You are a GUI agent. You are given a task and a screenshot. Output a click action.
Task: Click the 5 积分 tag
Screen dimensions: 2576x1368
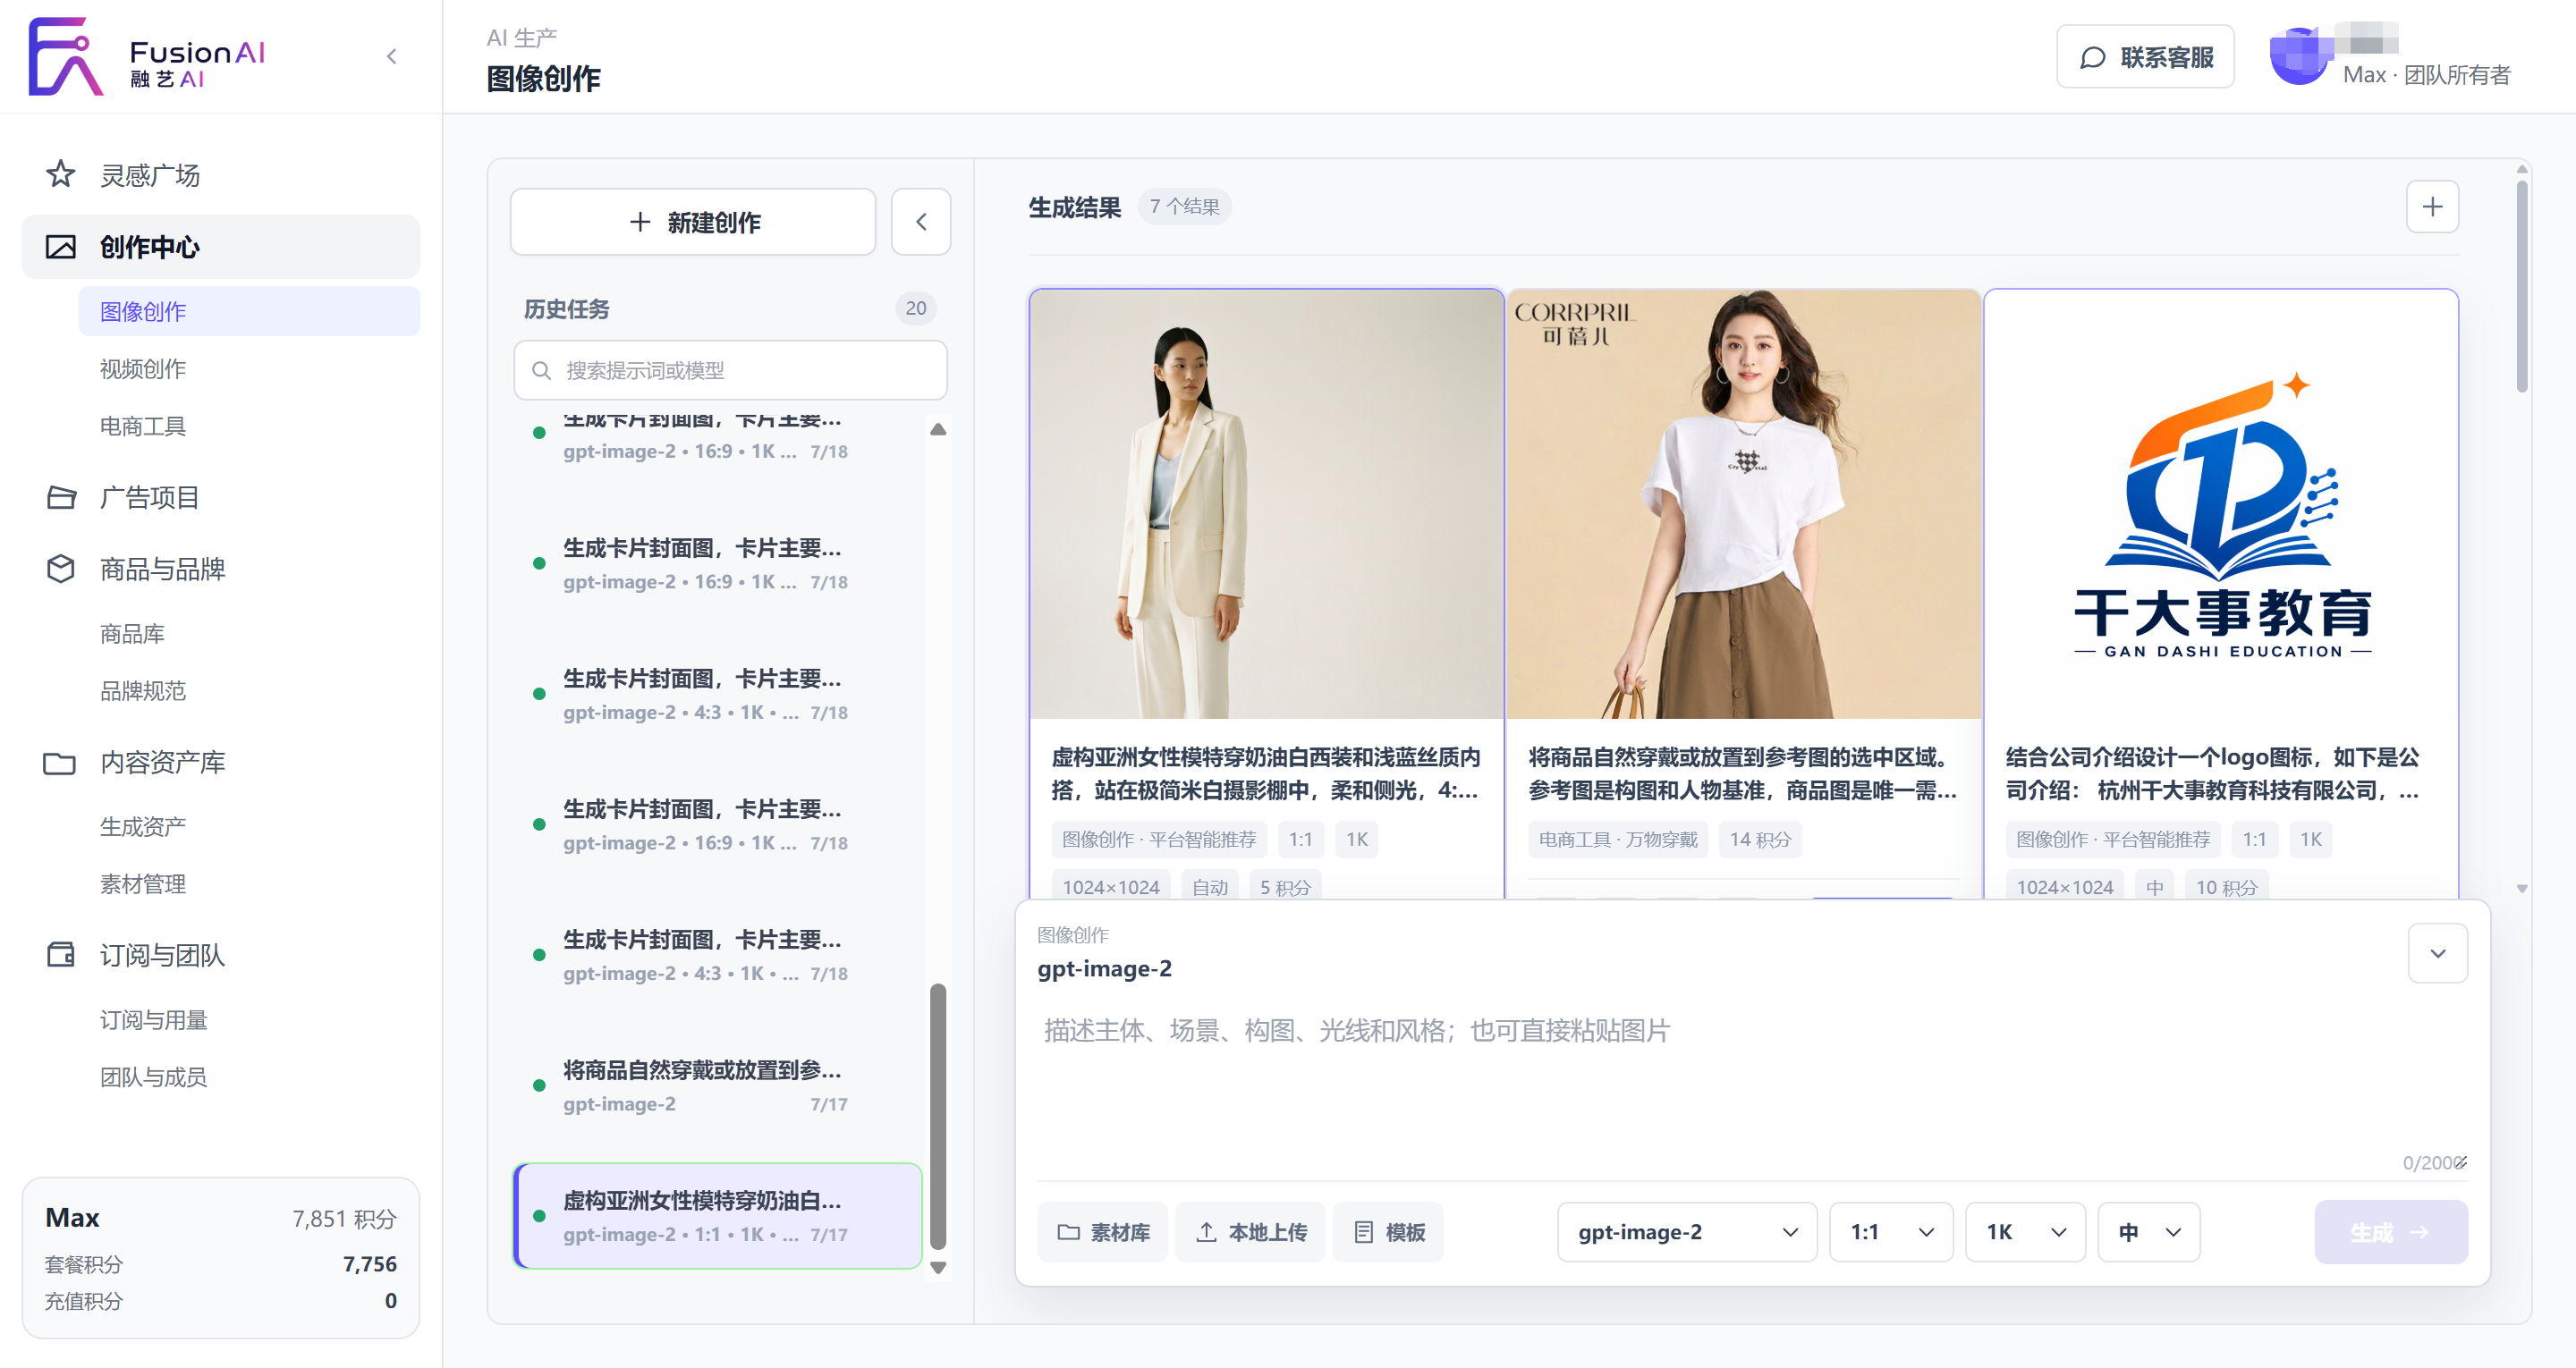point(1285,887)
